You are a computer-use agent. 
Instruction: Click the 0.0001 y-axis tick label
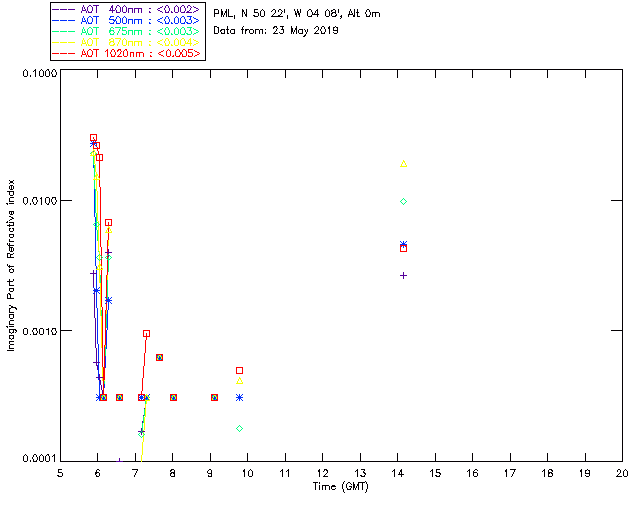40,458
